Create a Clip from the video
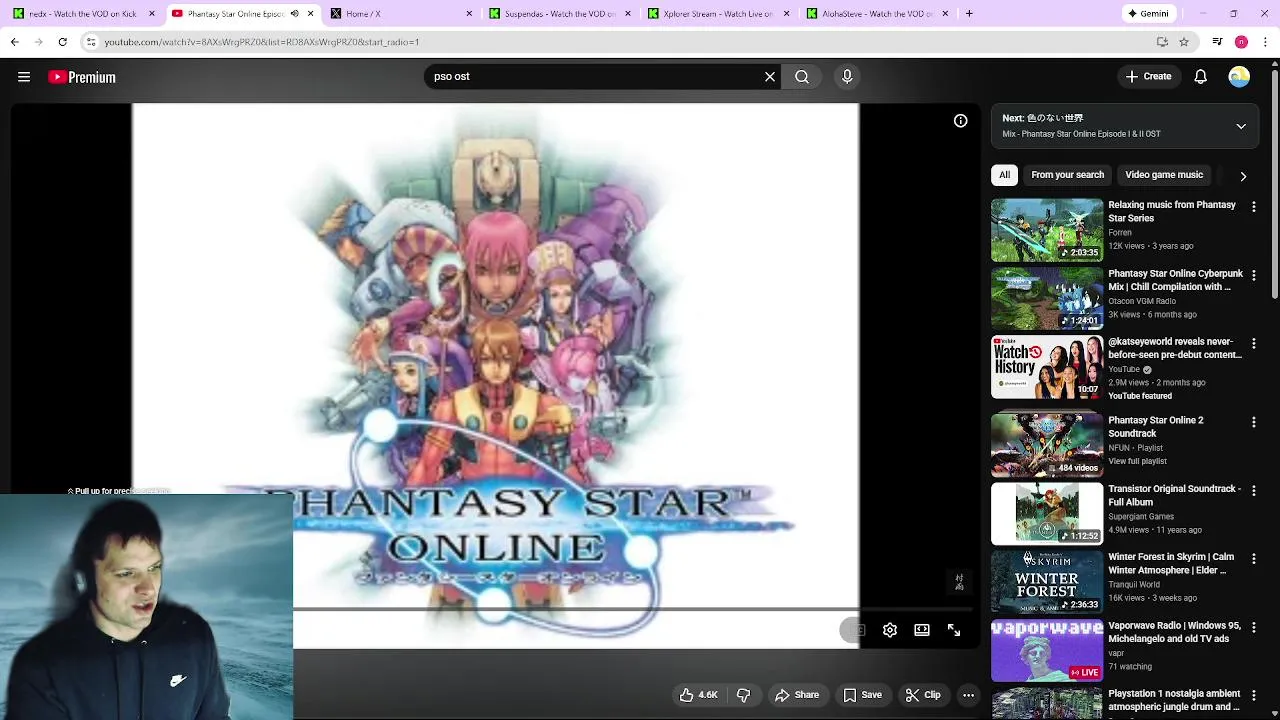 923,695
